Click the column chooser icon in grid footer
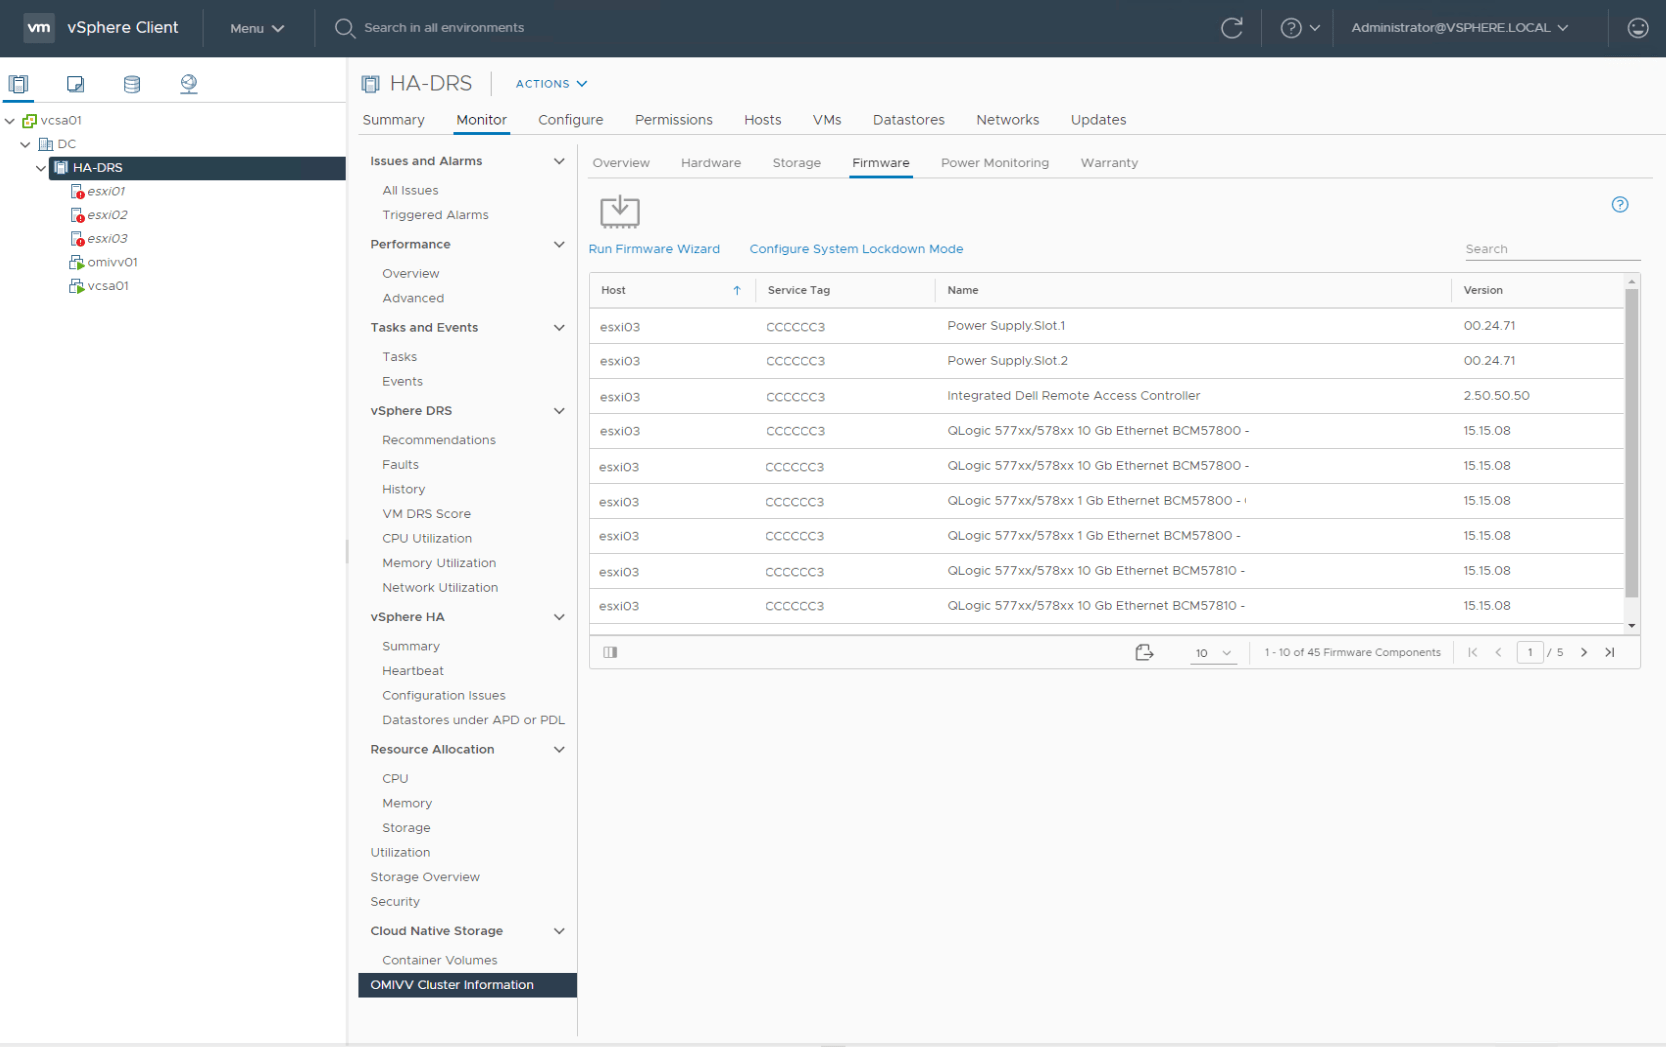Viewport: 1666px width, 1047px height. coord(610,652)
